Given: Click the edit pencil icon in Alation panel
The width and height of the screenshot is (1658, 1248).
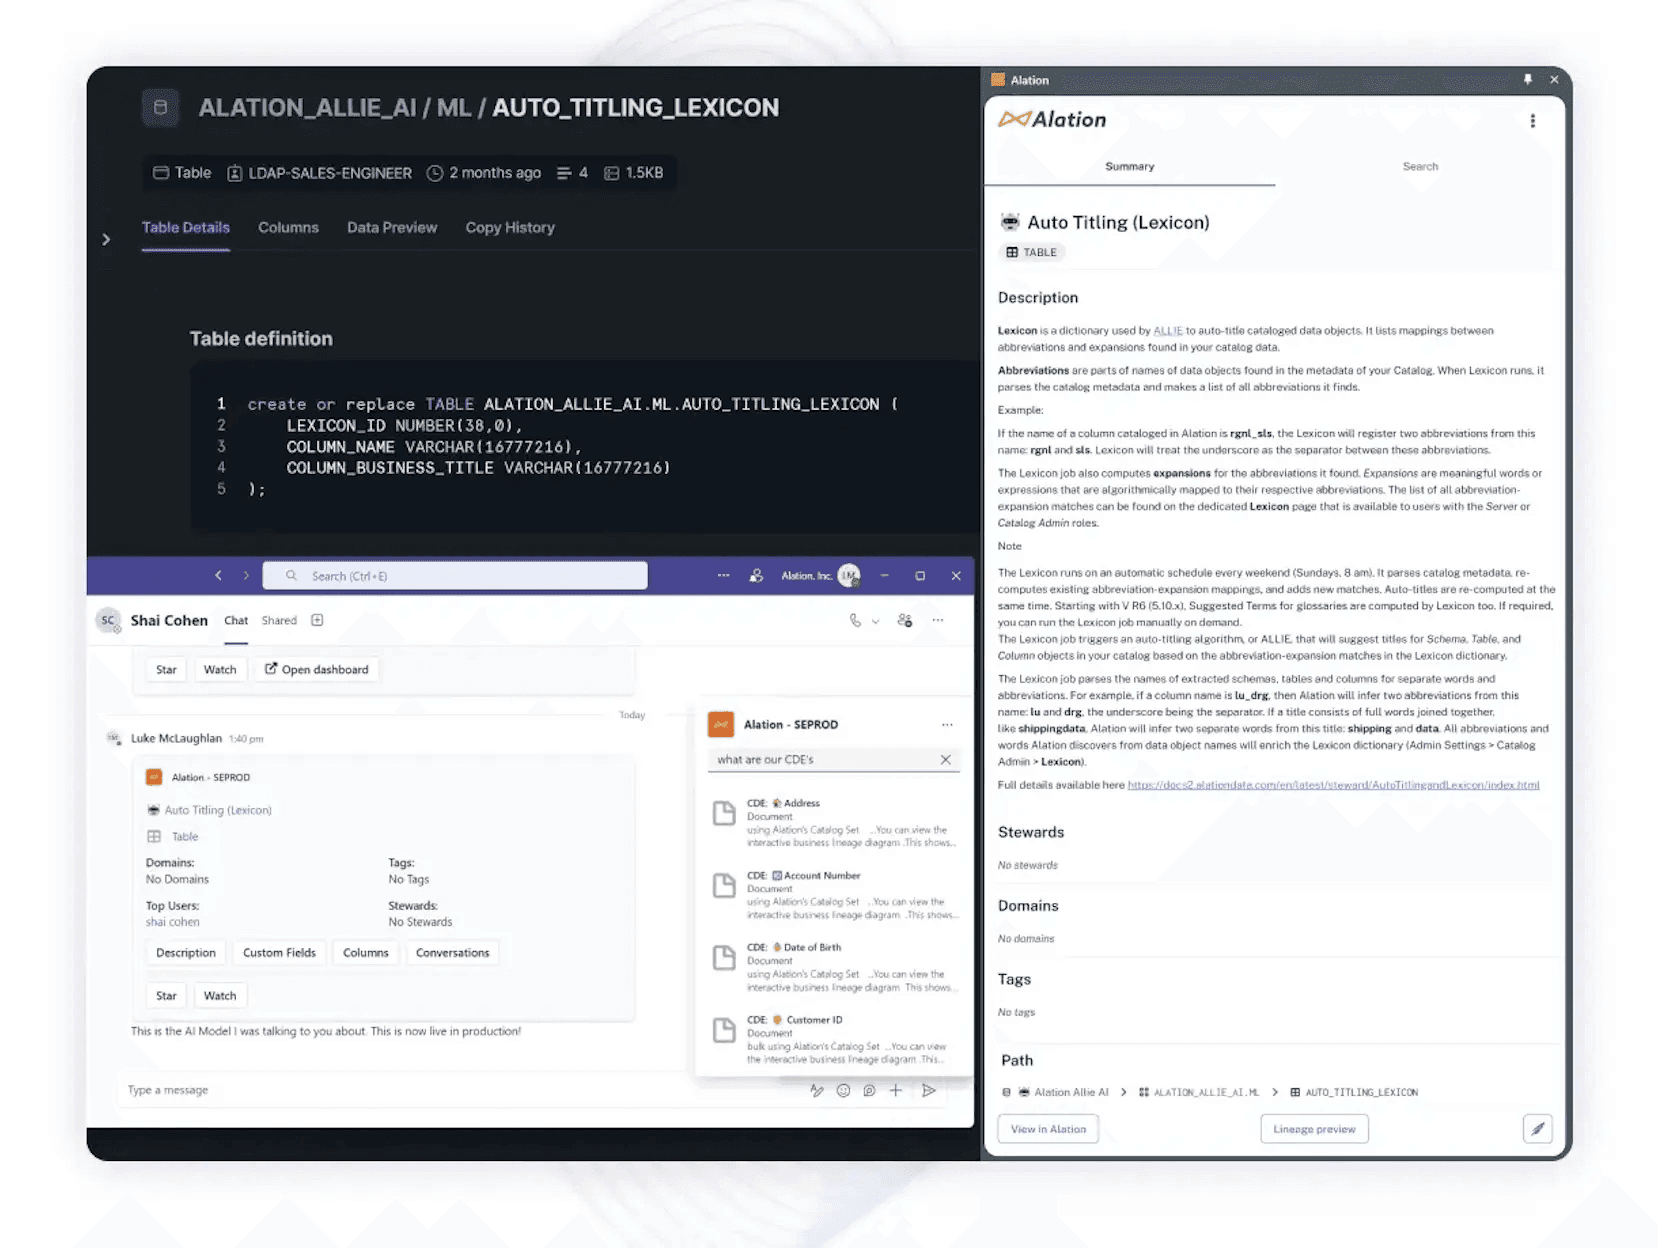Looking at the screenshot, I should [x=1538, y=1130].
